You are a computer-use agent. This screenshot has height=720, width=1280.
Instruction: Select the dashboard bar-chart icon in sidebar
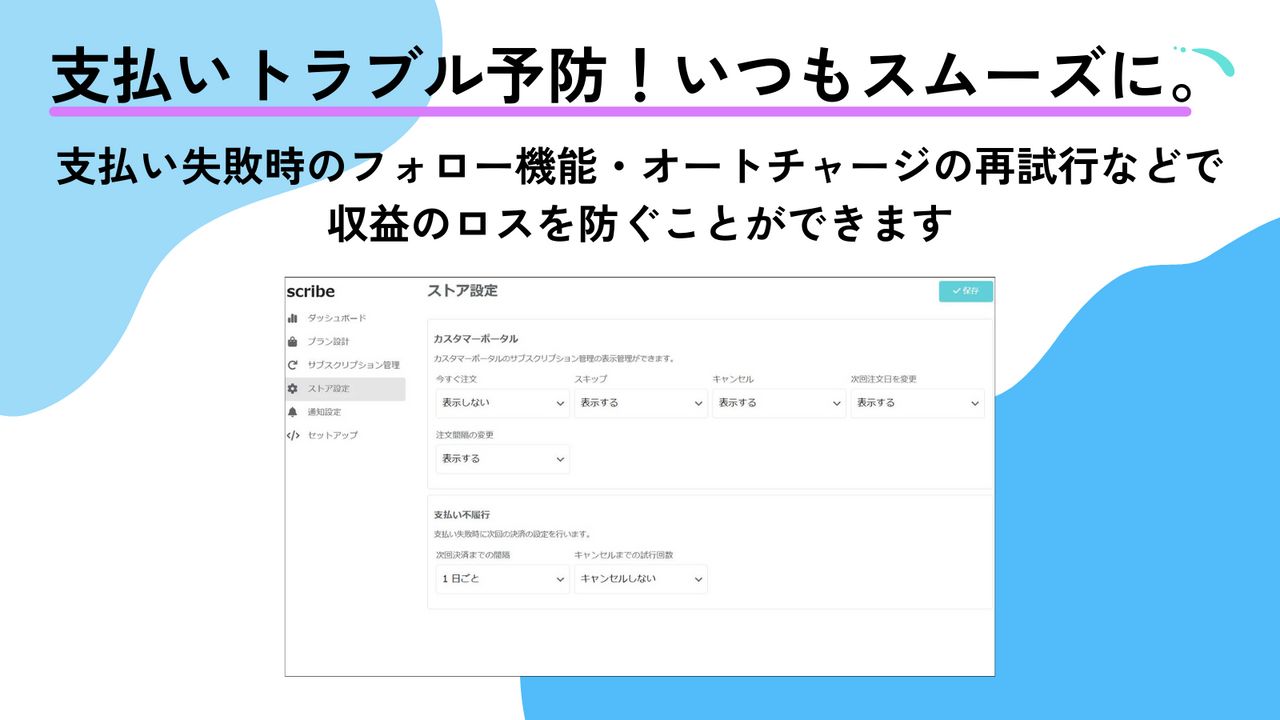(292, 318)
